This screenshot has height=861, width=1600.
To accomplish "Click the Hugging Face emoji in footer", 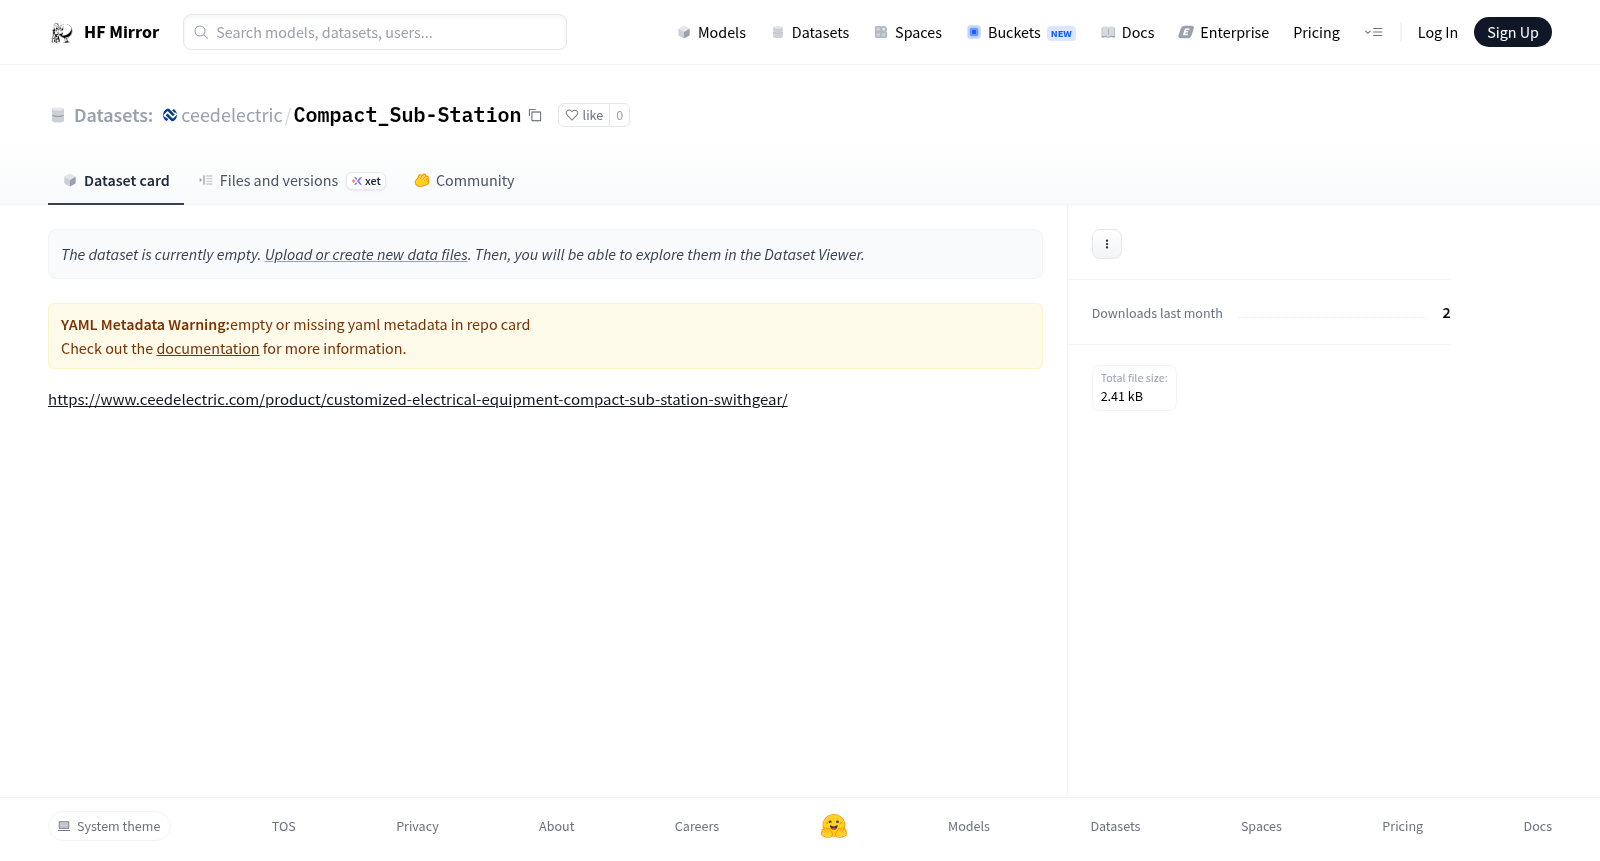I will [834, 826].
